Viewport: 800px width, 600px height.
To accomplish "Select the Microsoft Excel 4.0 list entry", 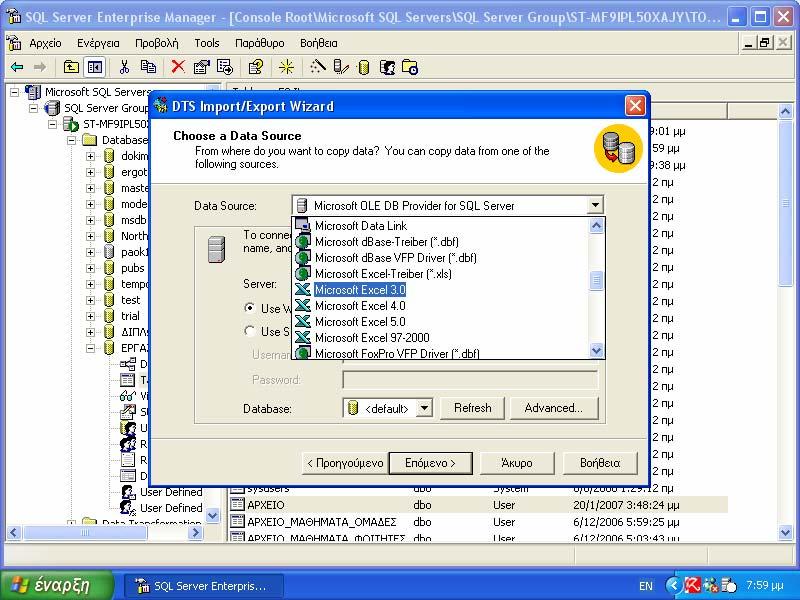I will pyautogui.click(x=360, y=306).
